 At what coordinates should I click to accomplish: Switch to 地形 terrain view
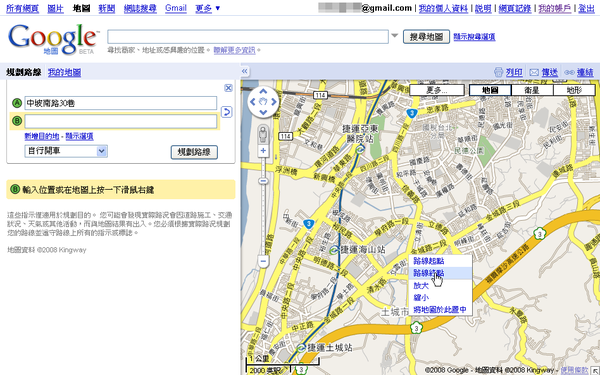pyautogui.click(x=574, y=90)
